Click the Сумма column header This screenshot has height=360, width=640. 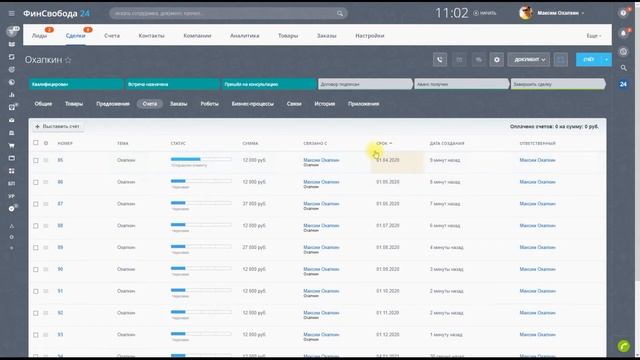click(250, 143)
